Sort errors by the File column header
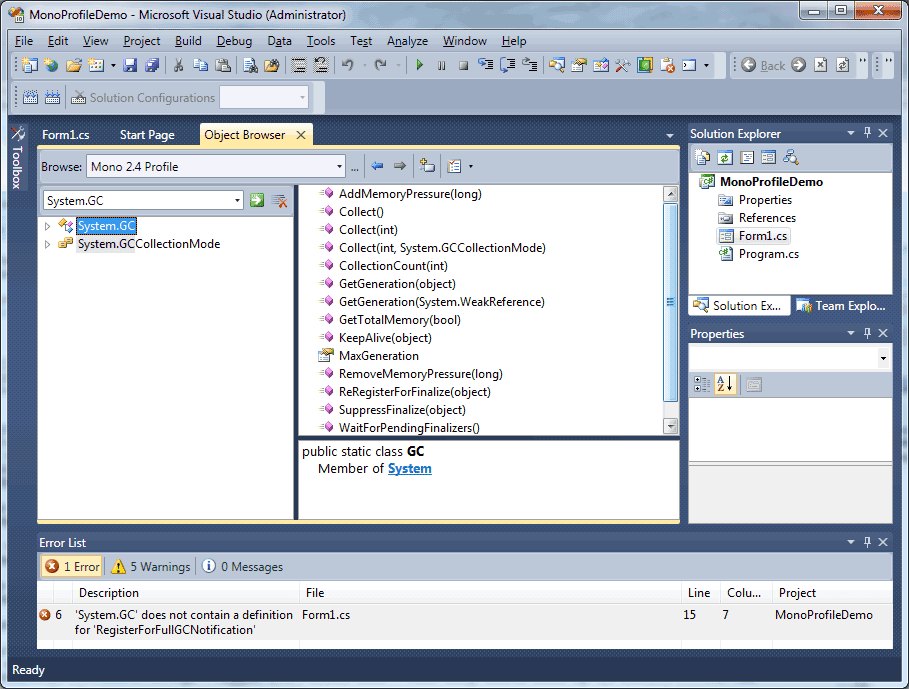 (x=490, y=593)
